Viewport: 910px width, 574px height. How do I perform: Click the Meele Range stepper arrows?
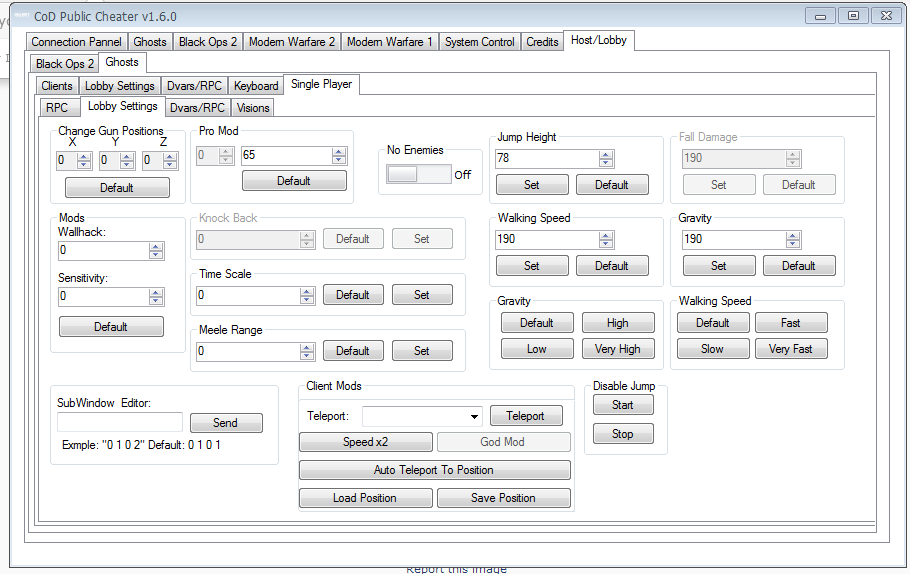308,351
